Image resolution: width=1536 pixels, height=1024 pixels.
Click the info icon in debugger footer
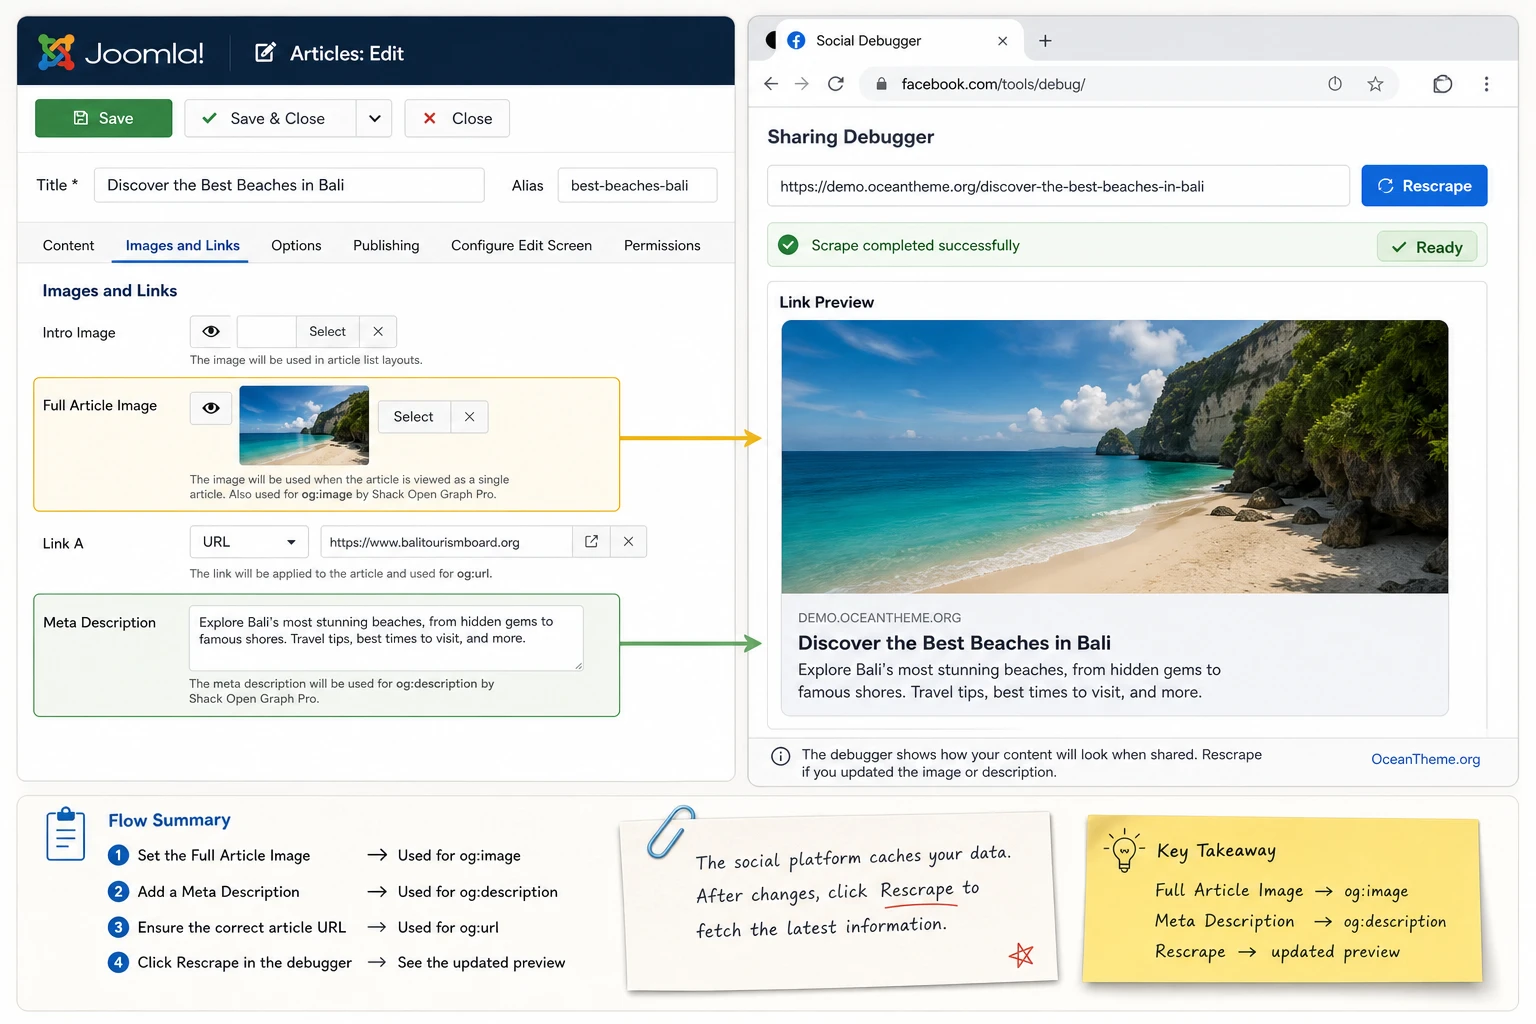(x=780, y=757)
